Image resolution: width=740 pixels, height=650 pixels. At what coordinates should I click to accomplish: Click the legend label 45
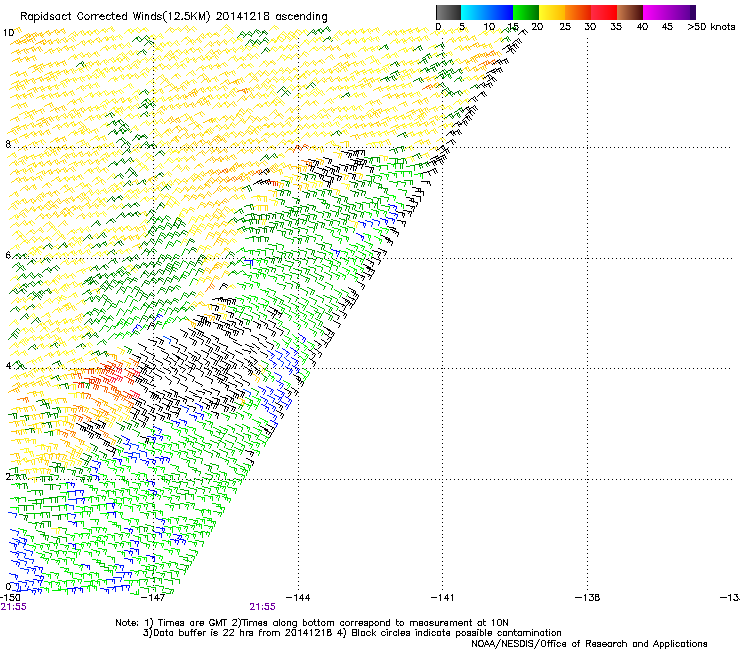[x=667, y=27]
